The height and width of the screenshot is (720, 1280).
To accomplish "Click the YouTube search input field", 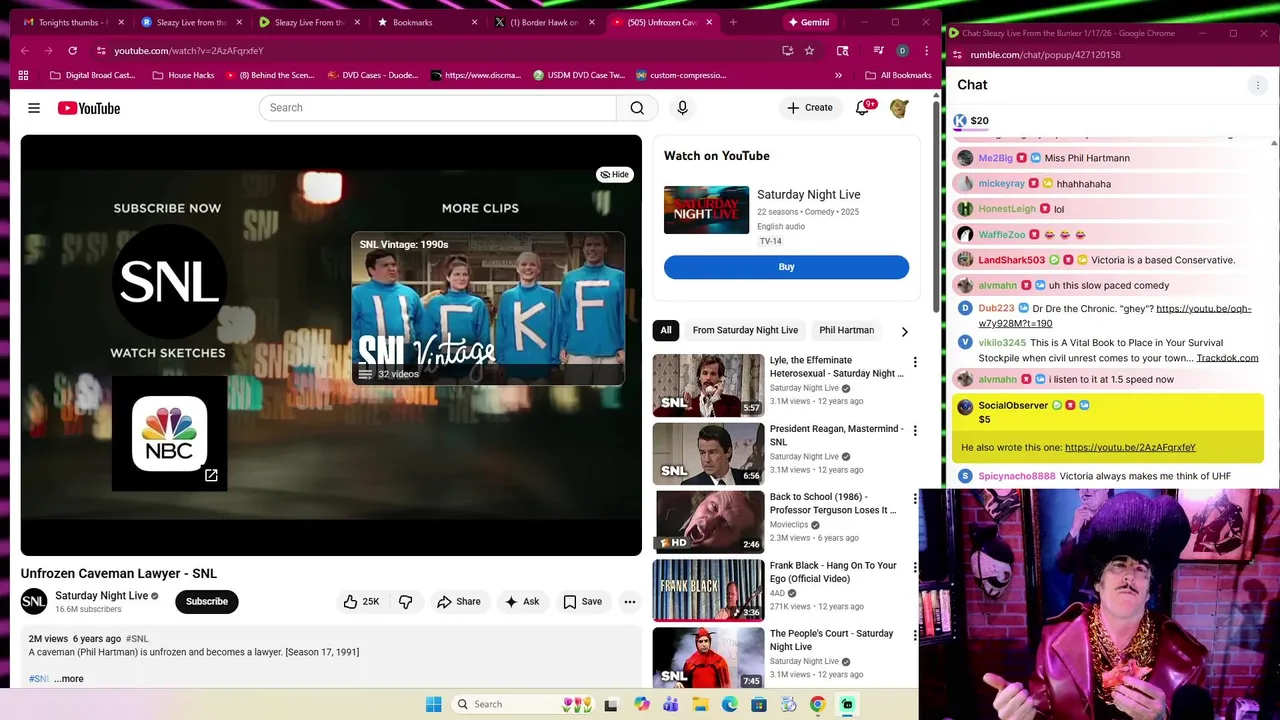I will 438,108.
